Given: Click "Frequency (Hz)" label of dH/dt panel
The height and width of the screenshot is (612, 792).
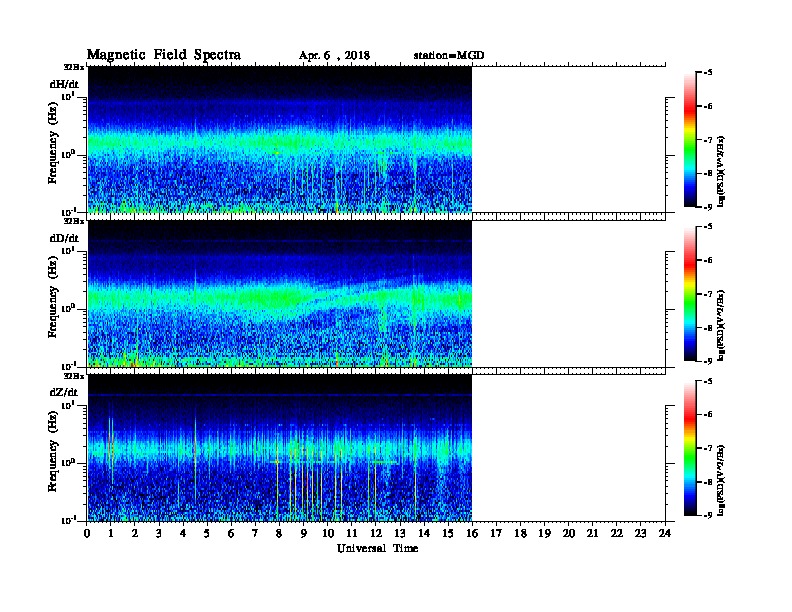Looking at the screenshot, I should 53,143.
